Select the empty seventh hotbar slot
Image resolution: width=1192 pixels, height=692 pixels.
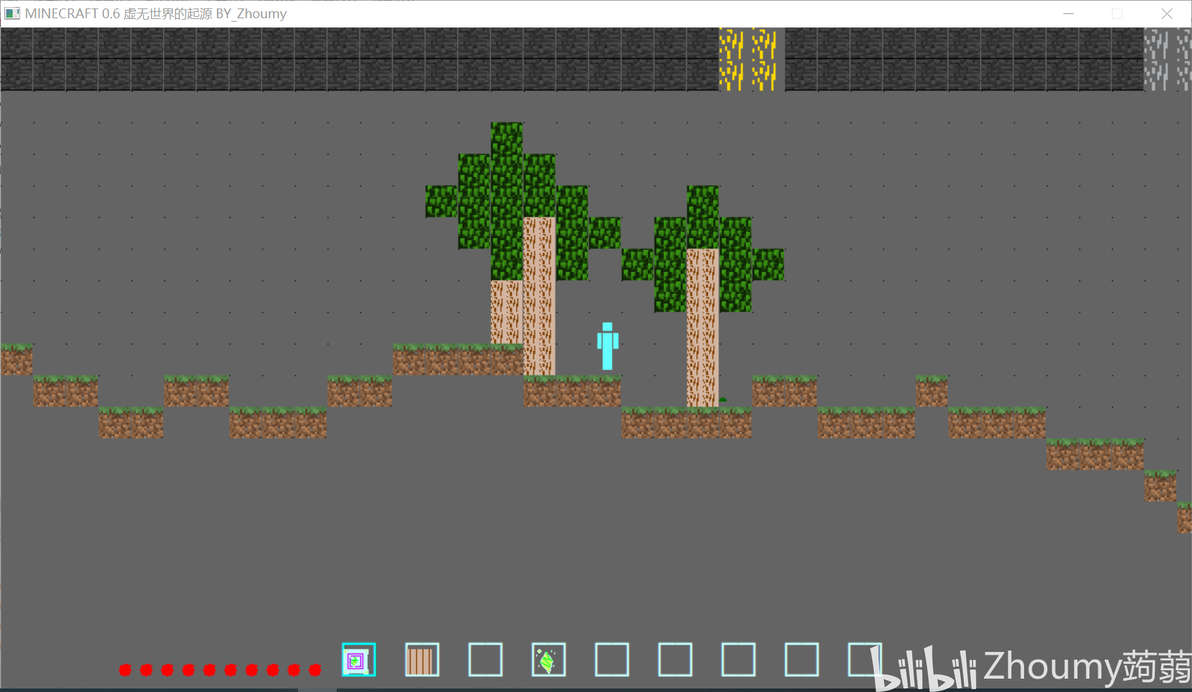[x=737, y=659]
